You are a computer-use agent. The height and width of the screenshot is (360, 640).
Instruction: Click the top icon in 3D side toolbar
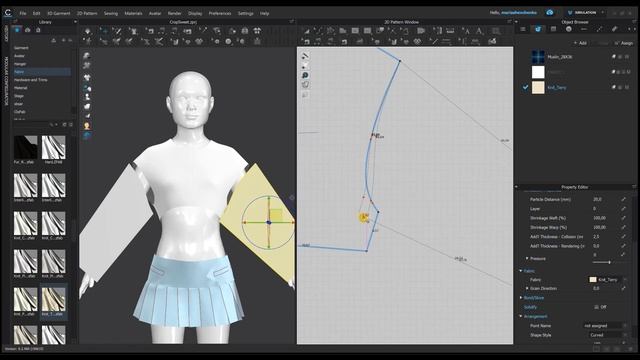tap(87, 56)
